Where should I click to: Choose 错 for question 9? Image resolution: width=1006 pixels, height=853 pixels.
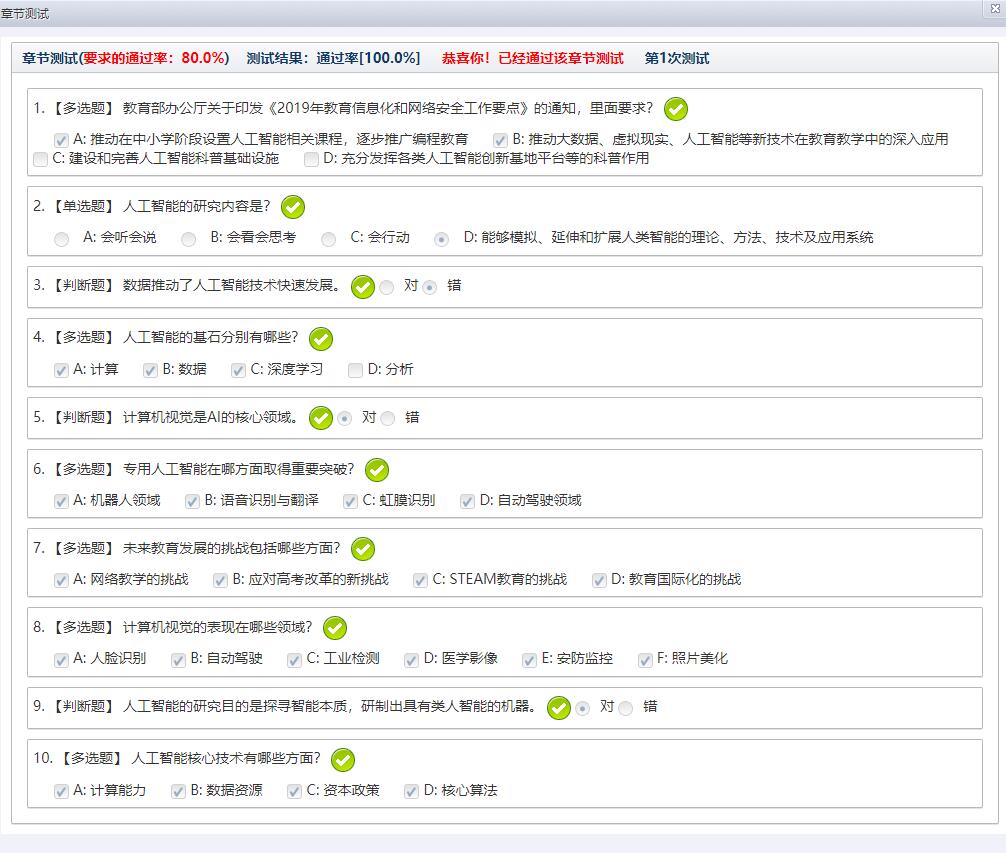[x=626, y=708]
